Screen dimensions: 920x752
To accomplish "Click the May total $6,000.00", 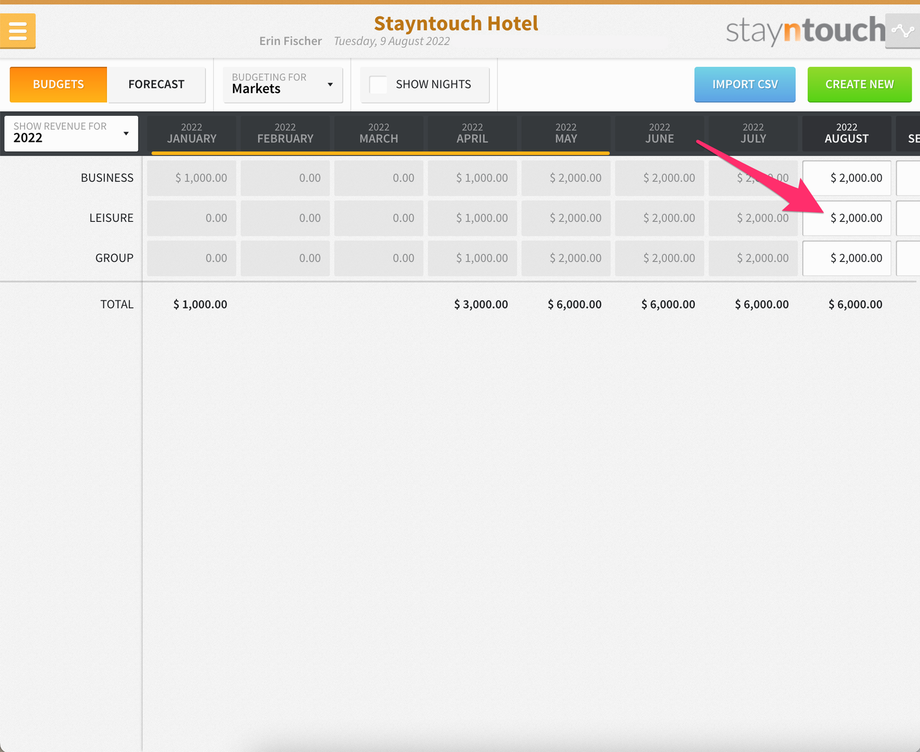I will pos(574,304).
